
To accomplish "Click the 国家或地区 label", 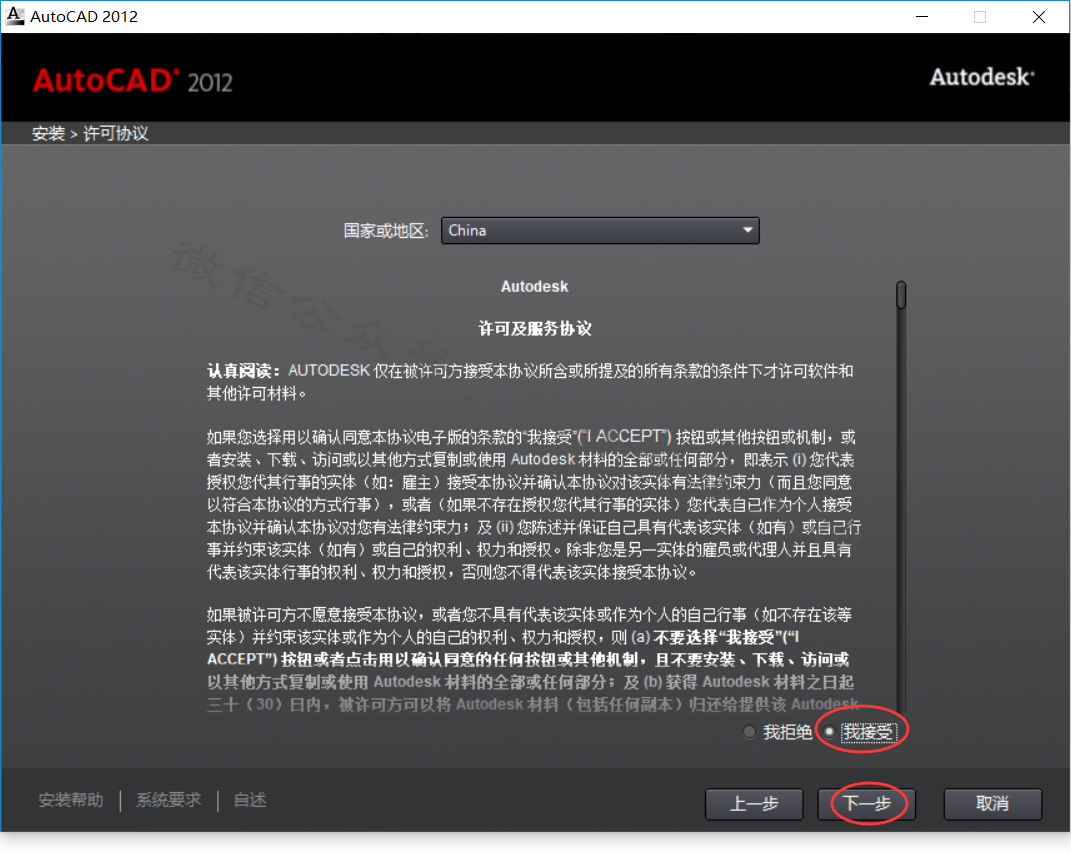I will (x=386, y=231).
